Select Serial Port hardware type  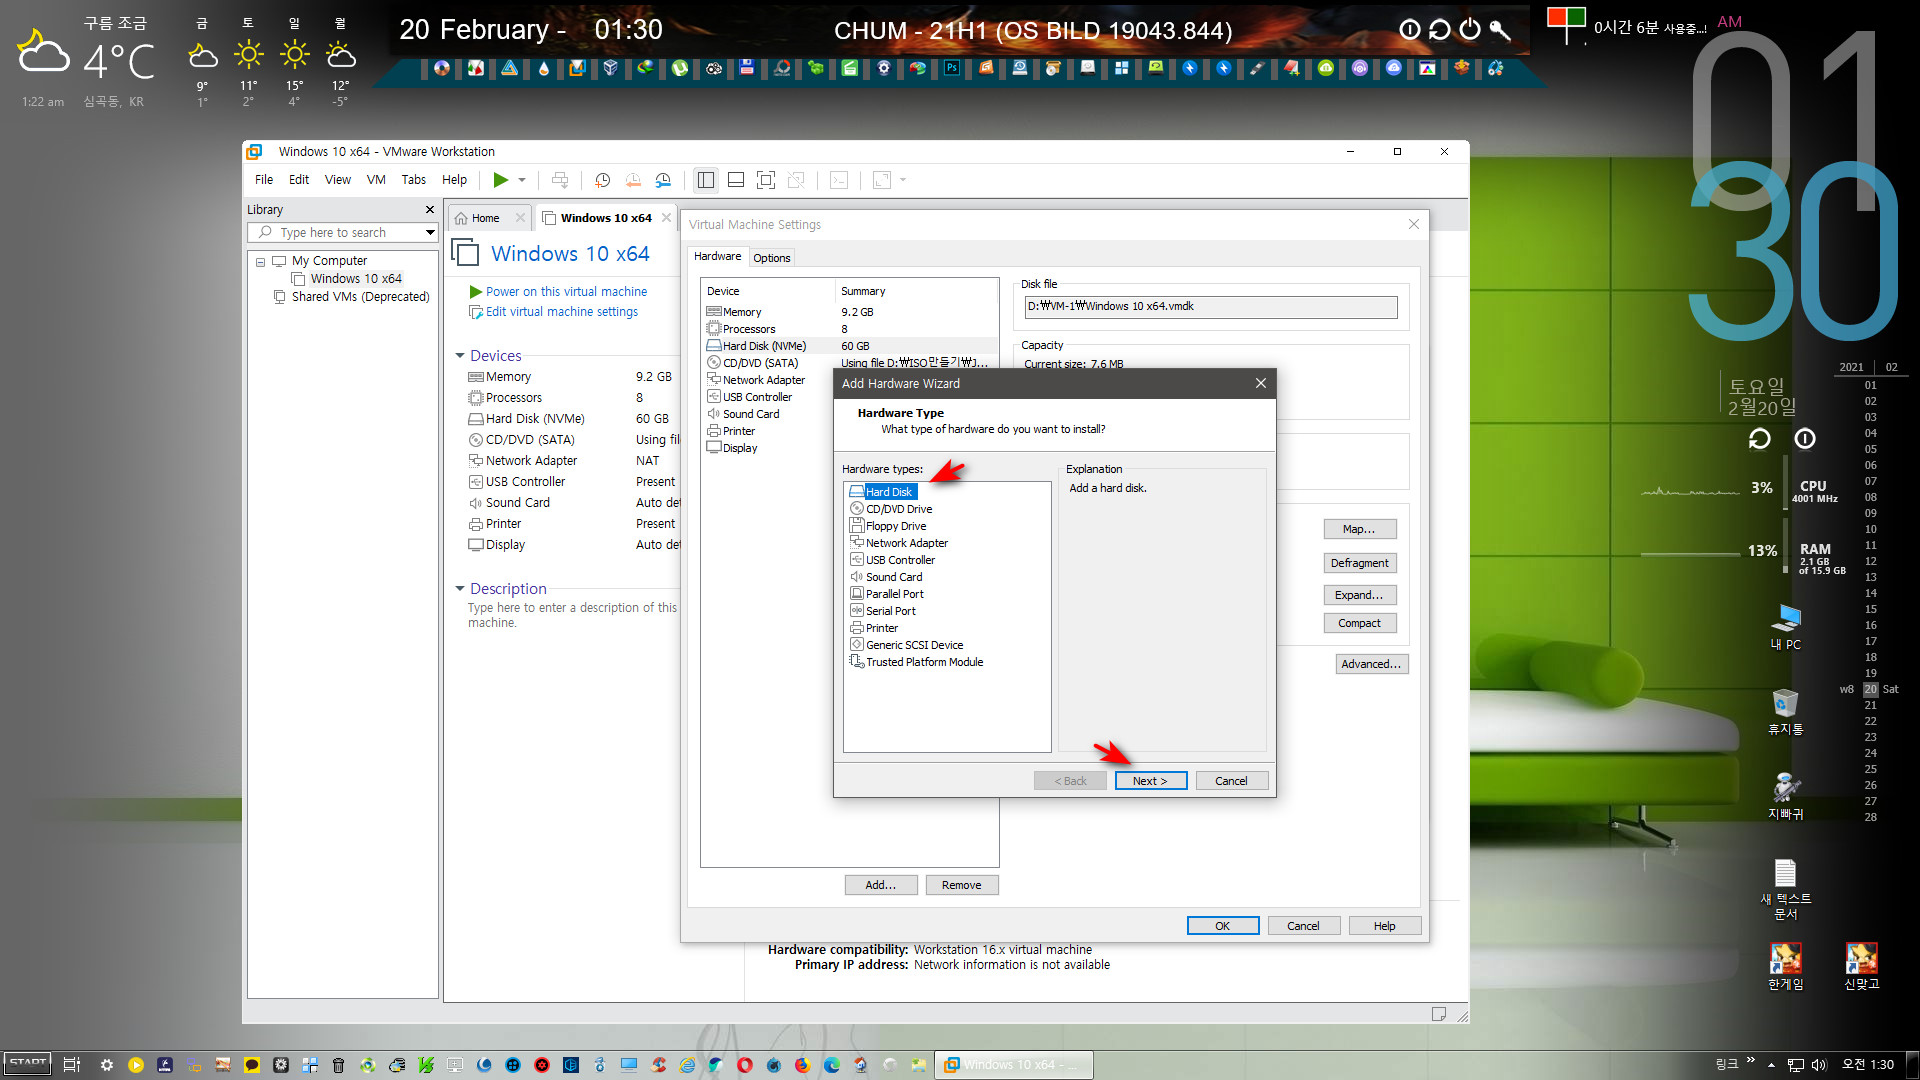pyautogui.click(x=890, y=611)
